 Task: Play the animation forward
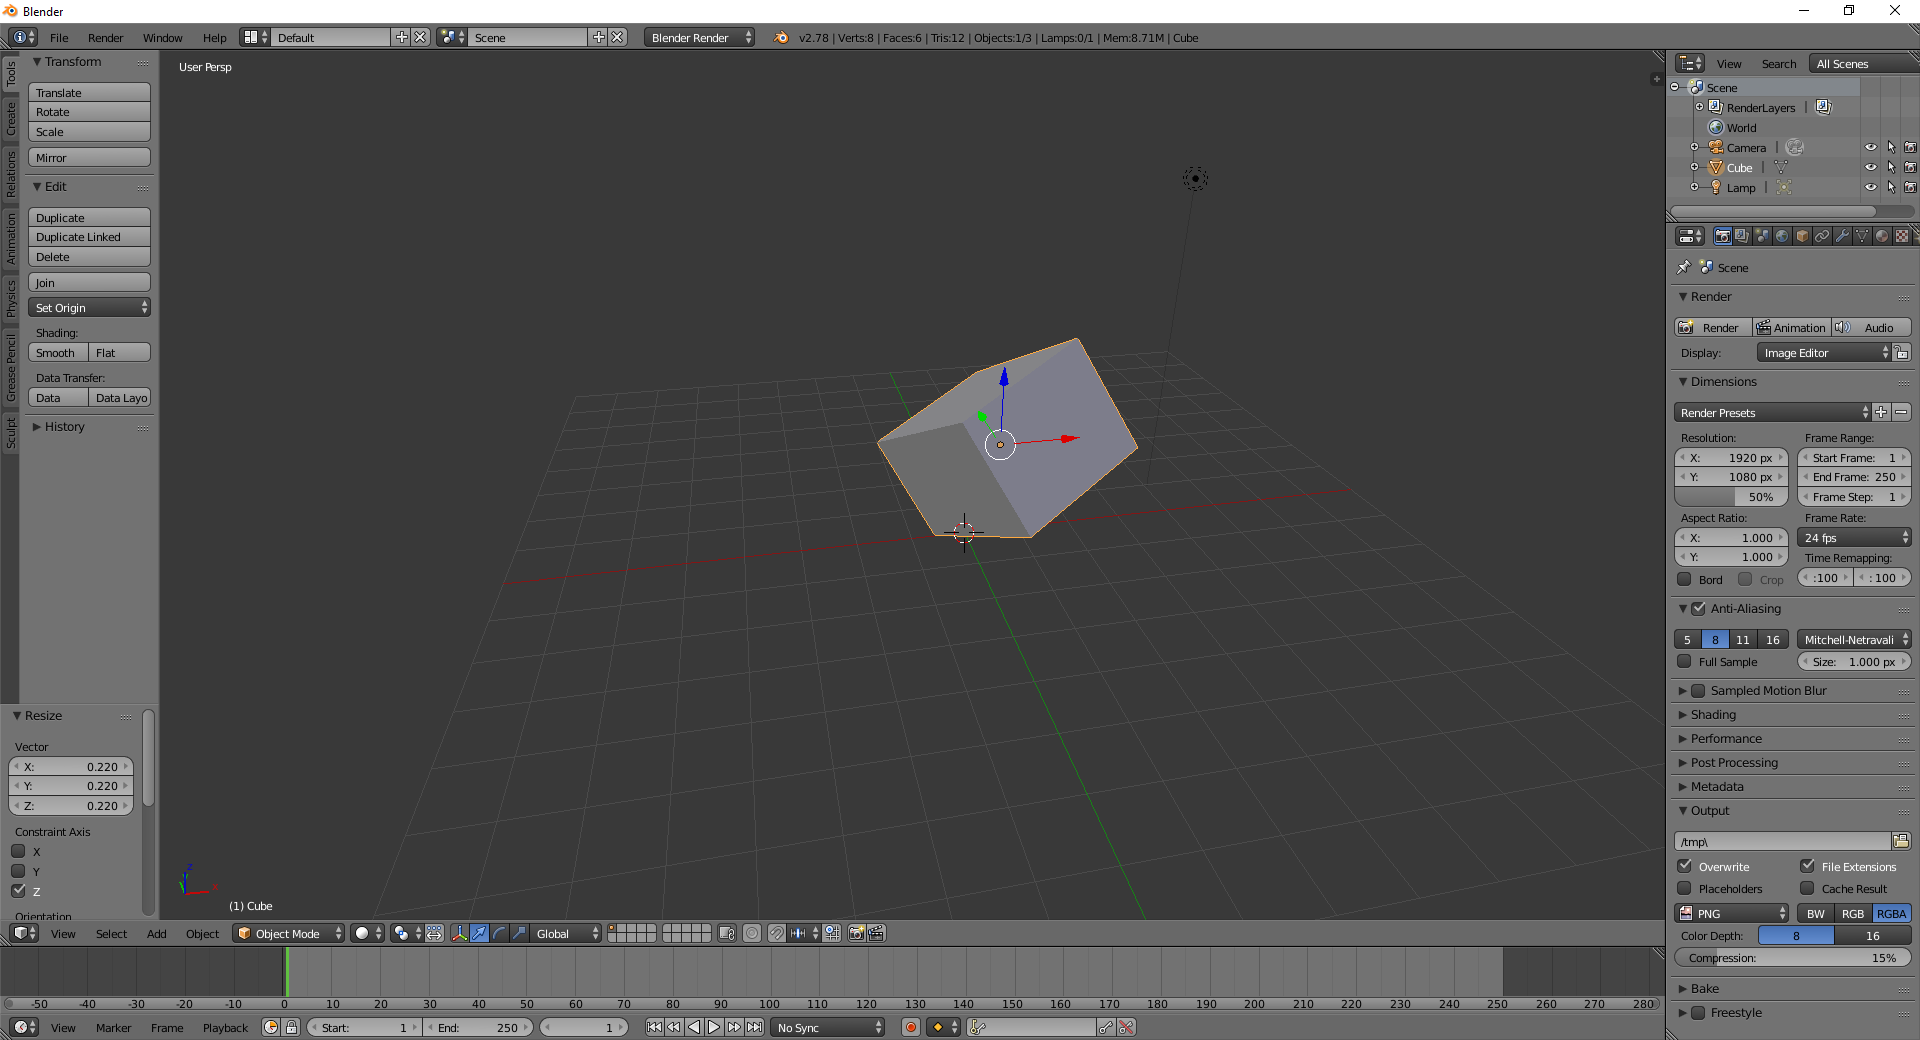tap(714, 1027)
